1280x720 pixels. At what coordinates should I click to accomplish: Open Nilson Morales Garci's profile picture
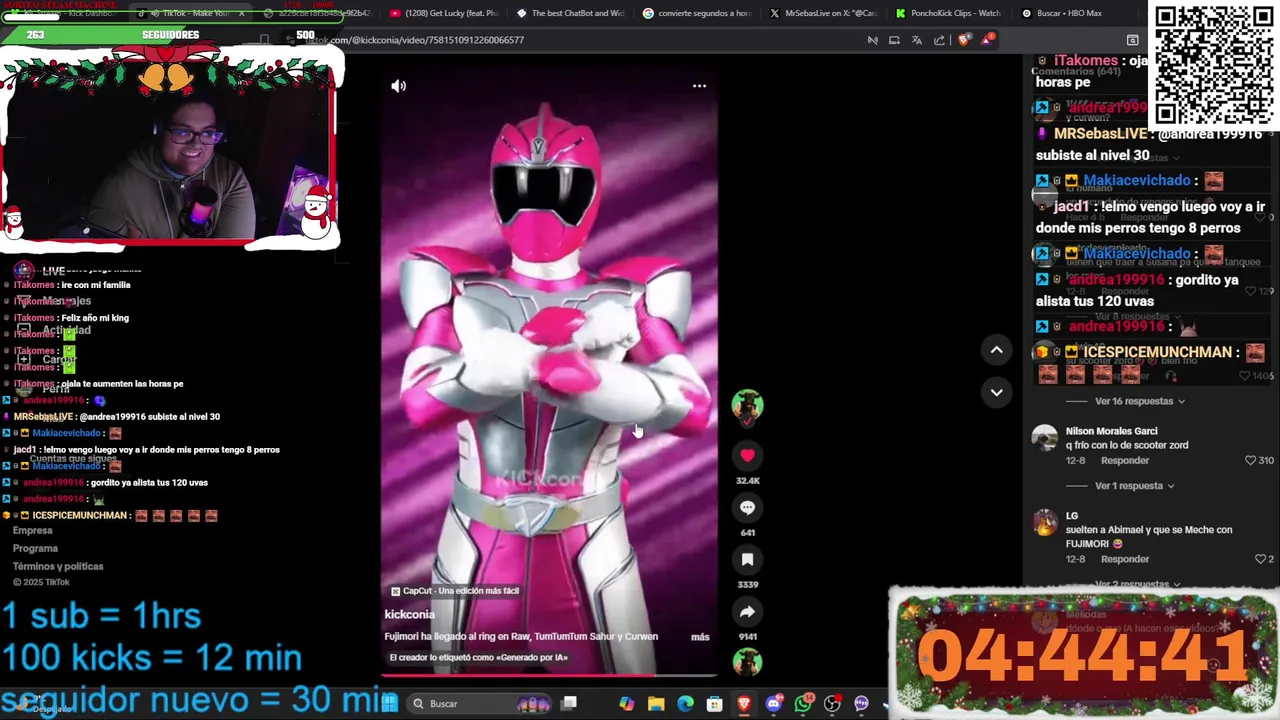(1045, 438)
